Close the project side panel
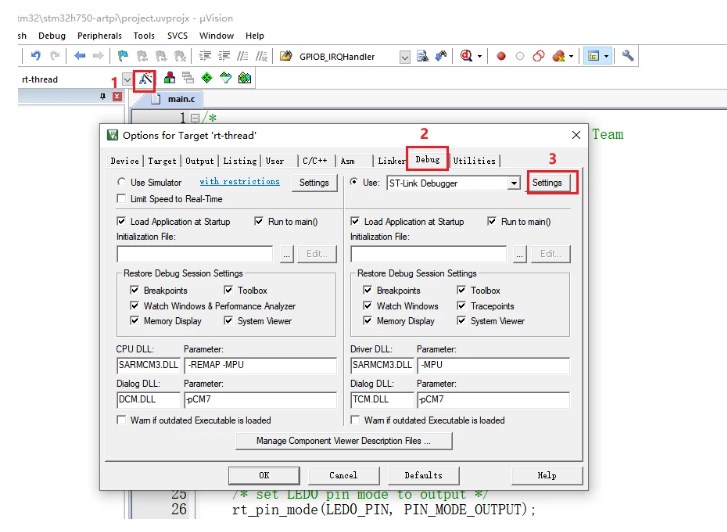 (117, 96)
